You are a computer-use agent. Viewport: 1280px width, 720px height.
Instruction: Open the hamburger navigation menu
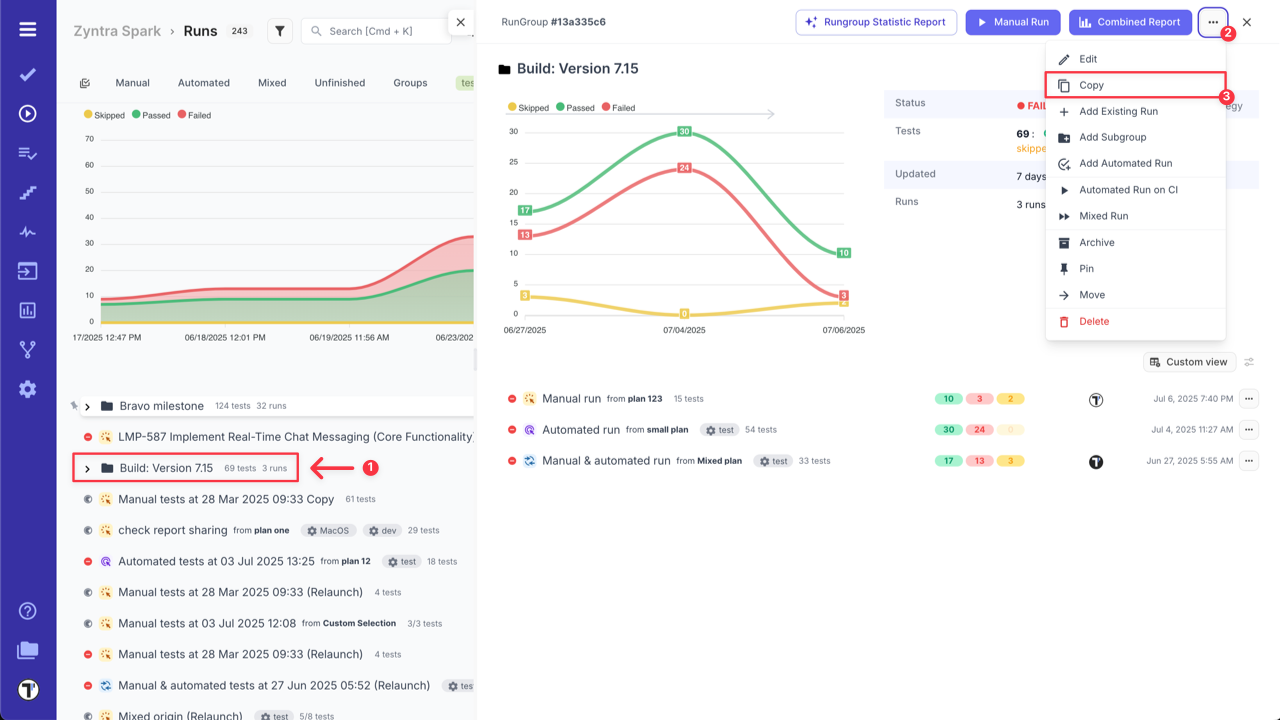(27, 27)
